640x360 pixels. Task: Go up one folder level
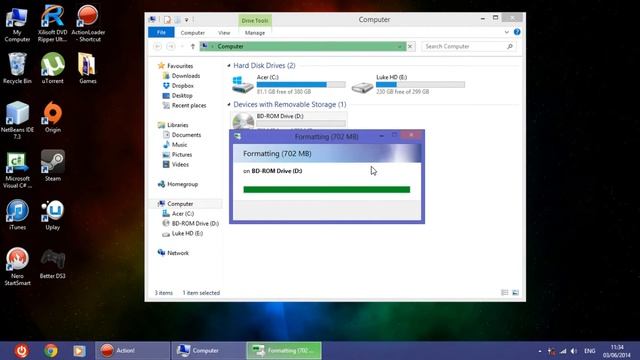[x=193, y=47]
